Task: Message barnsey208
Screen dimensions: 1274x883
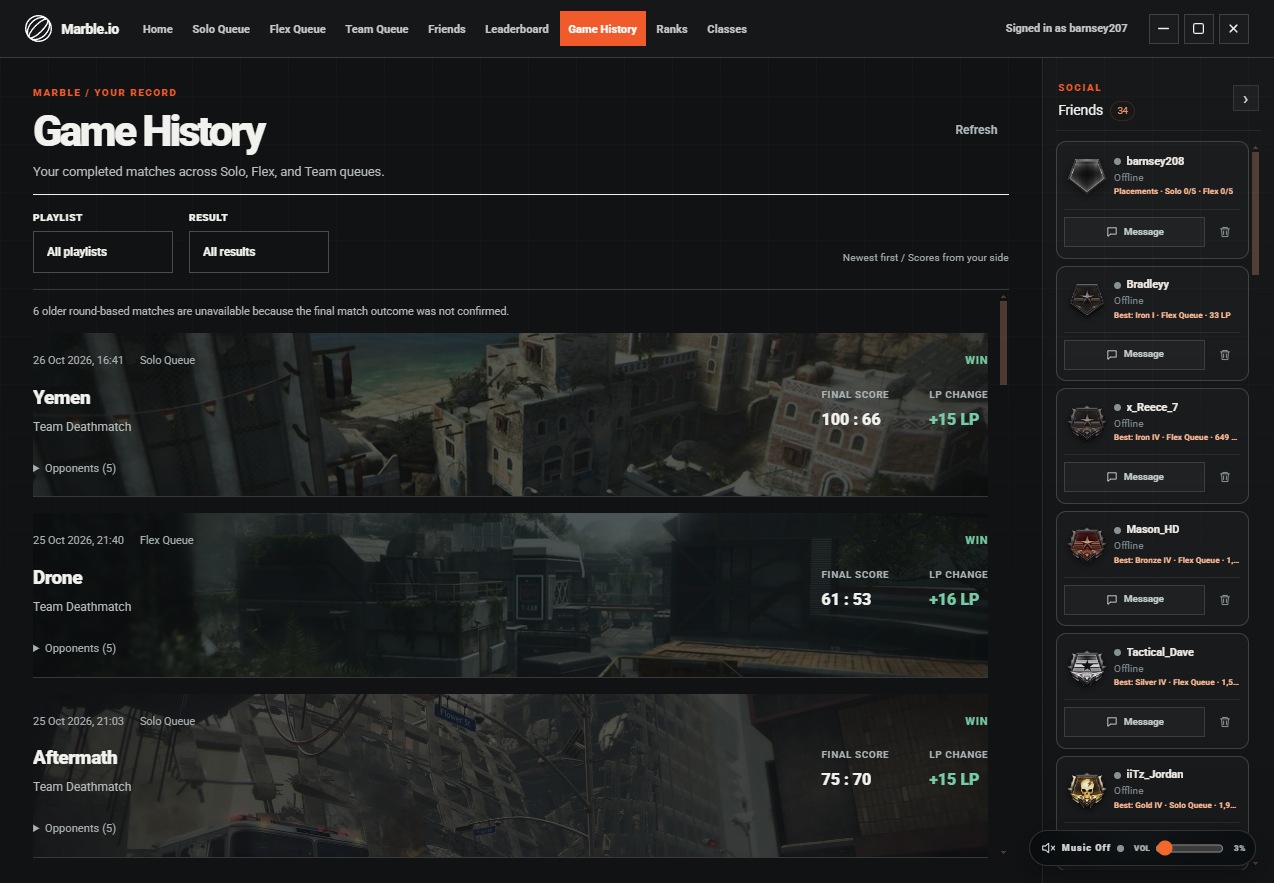Action: click(1134, 232)
